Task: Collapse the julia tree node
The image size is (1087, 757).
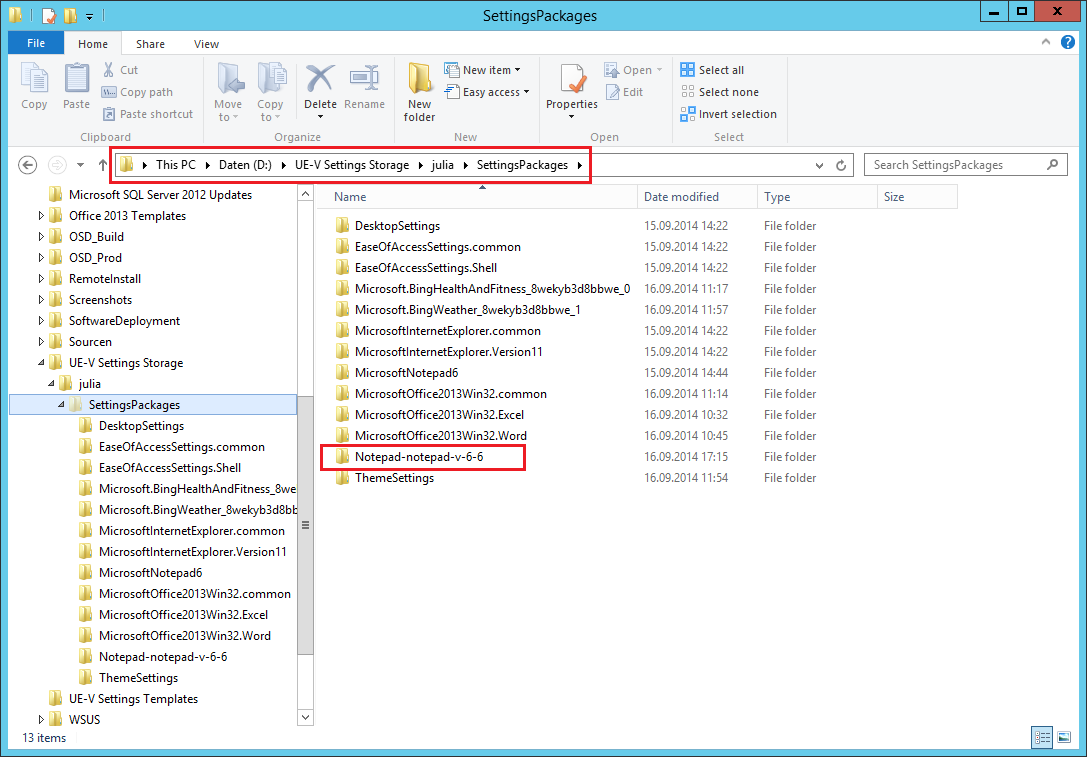Action: (x=51, y=383)
